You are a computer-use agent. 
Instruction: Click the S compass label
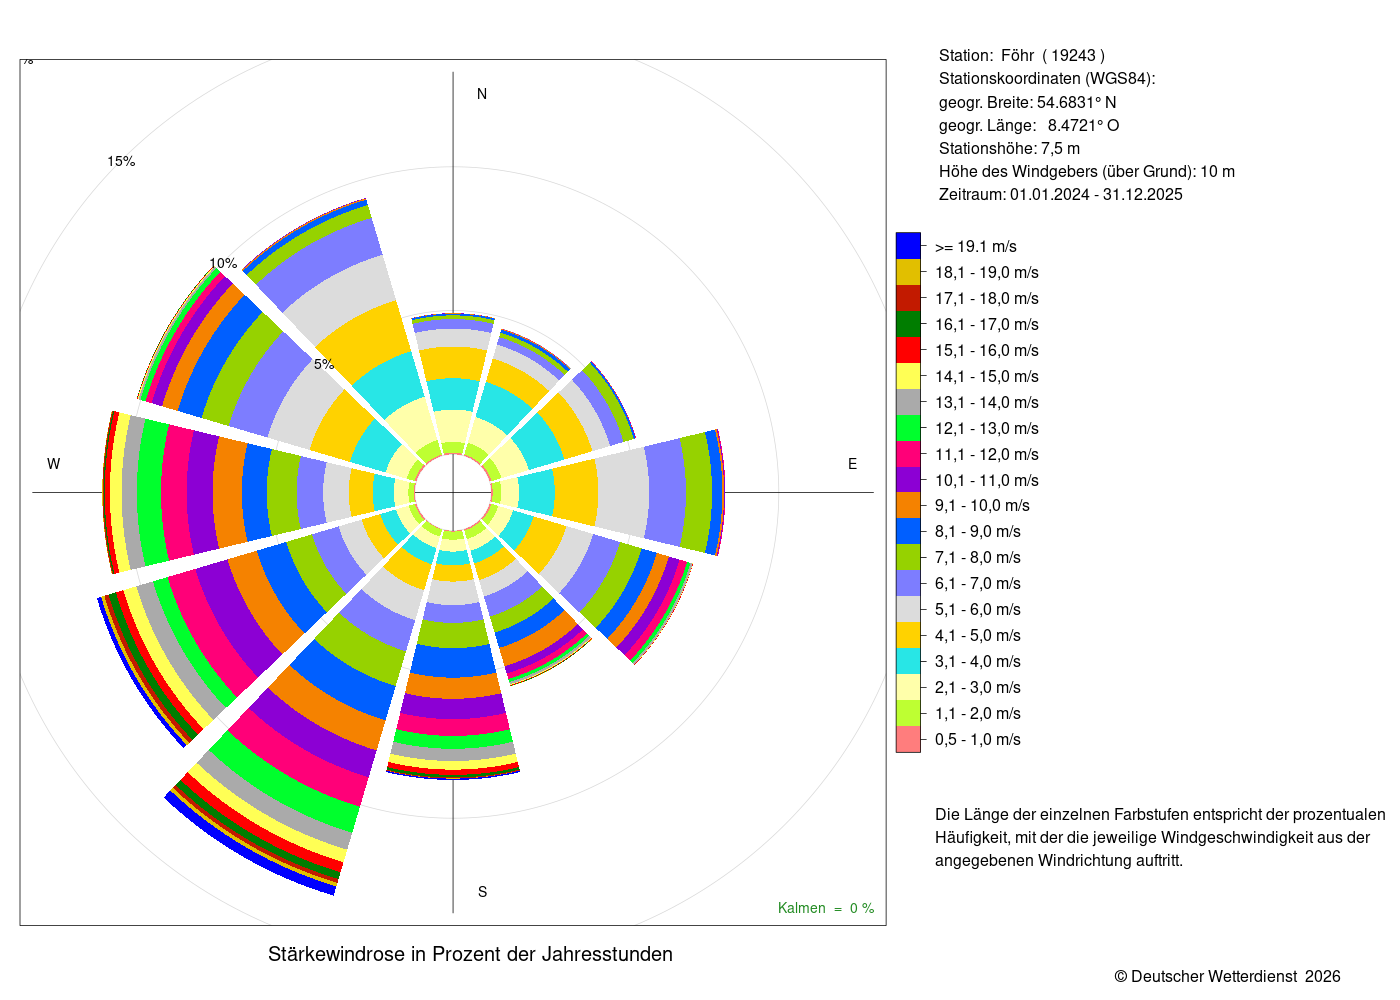(x=482, y=892)
